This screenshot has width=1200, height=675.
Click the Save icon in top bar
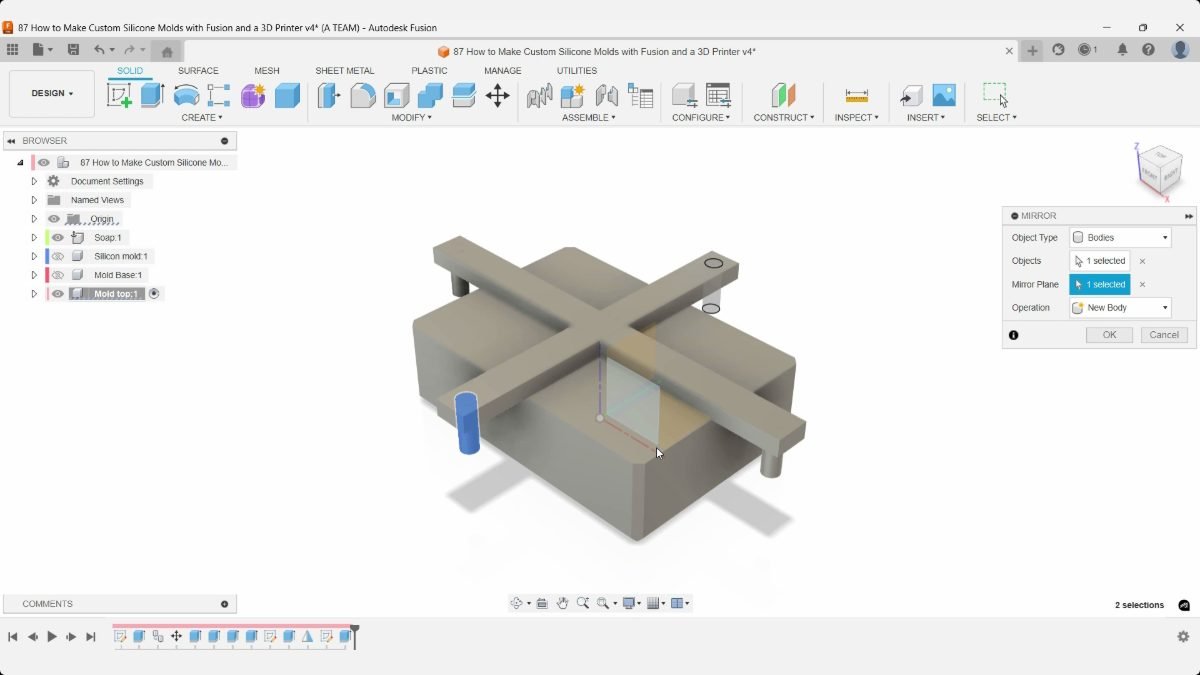[73, 50]
